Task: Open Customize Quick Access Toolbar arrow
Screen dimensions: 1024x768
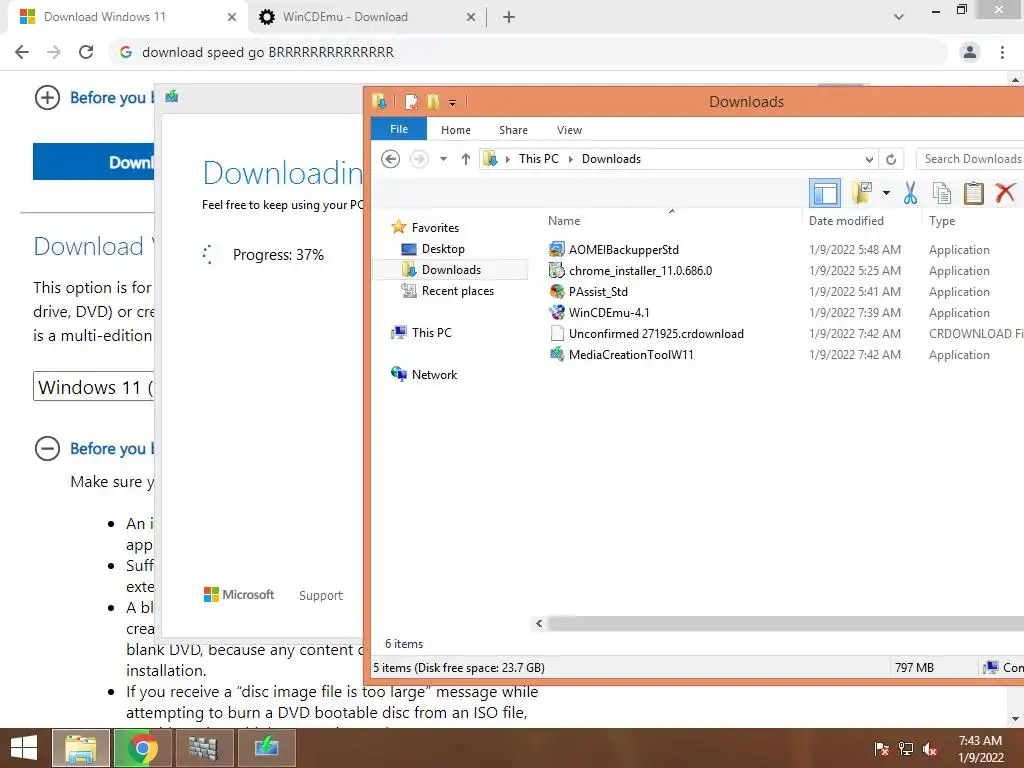Action: point(452,103)
